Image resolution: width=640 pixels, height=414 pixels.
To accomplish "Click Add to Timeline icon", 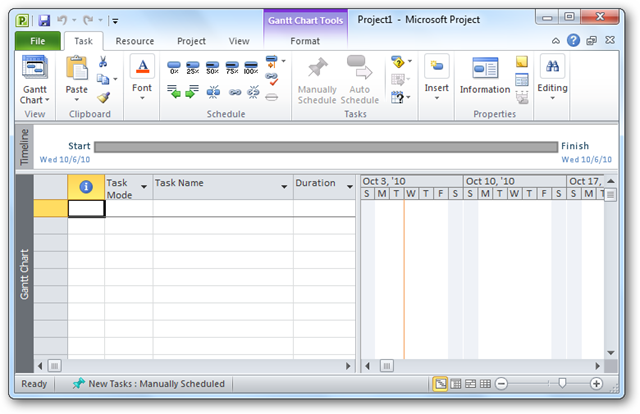I will click(522, 98).
